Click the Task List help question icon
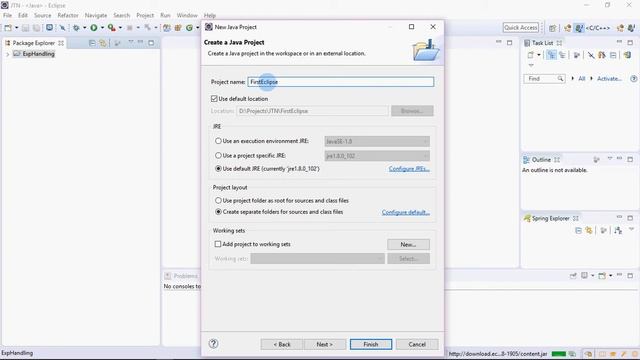Image resolution: width=640 pixels, height=360 pixels. coord(633,78)
